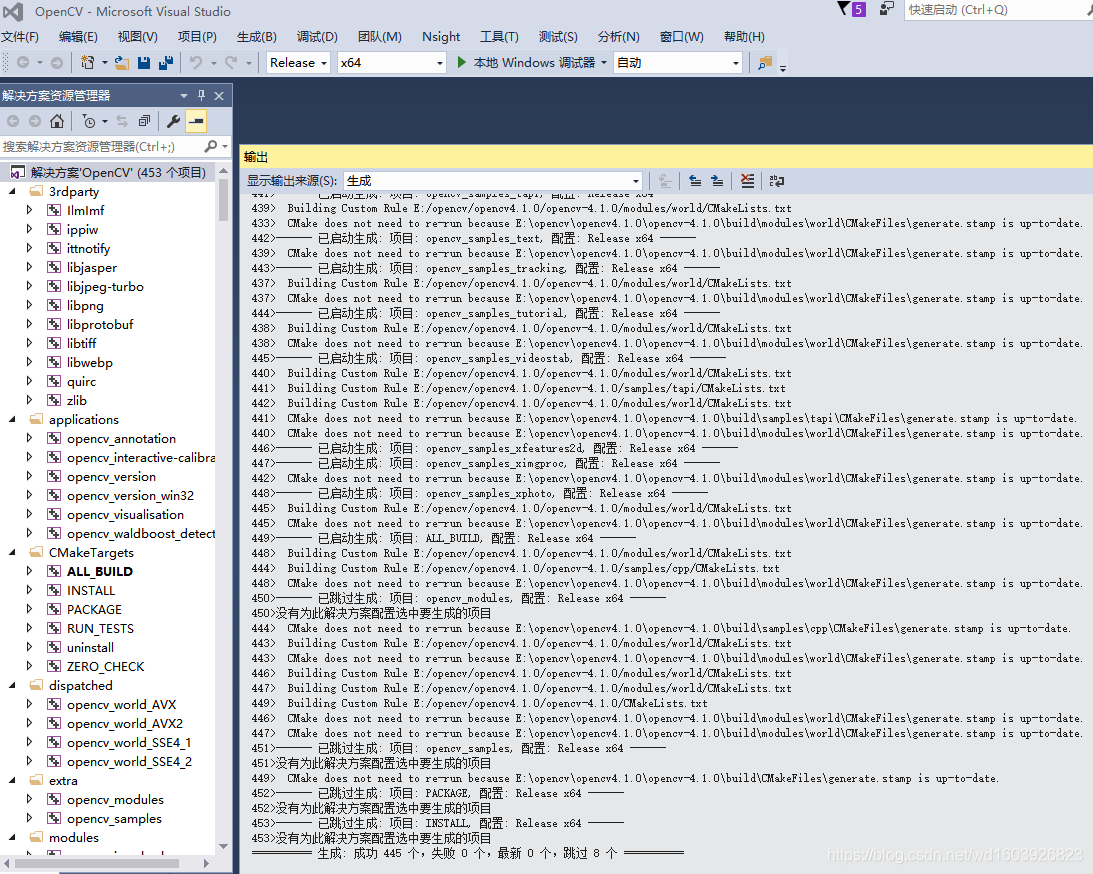Clear all output with red X icon
This screenshot has height=874, width=1093.
click(747, 181)
